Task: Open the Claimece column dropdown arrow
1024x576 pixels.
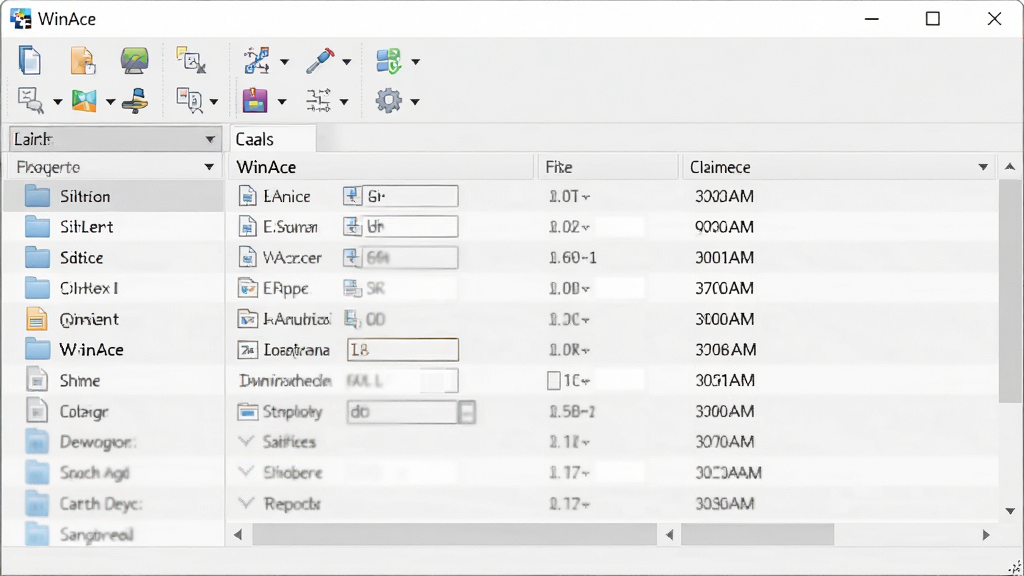Action: pos(983,167)
